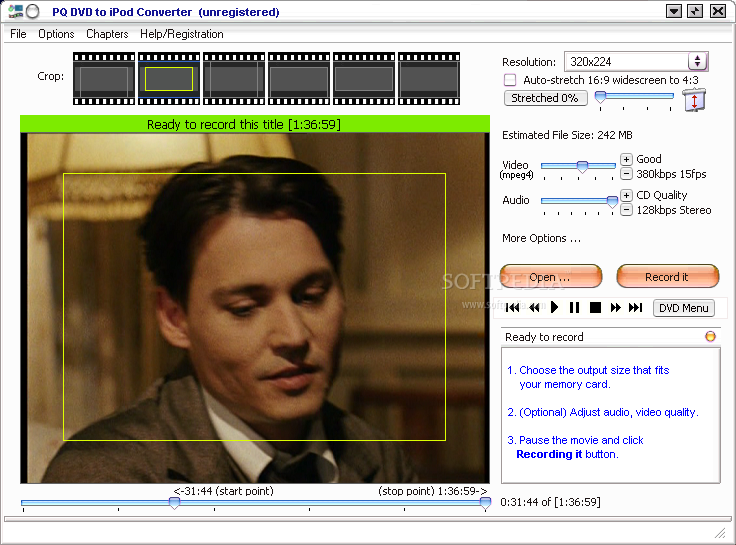
Task: Select the first crop preset thumbnail
Action: [x=104, y=78]
